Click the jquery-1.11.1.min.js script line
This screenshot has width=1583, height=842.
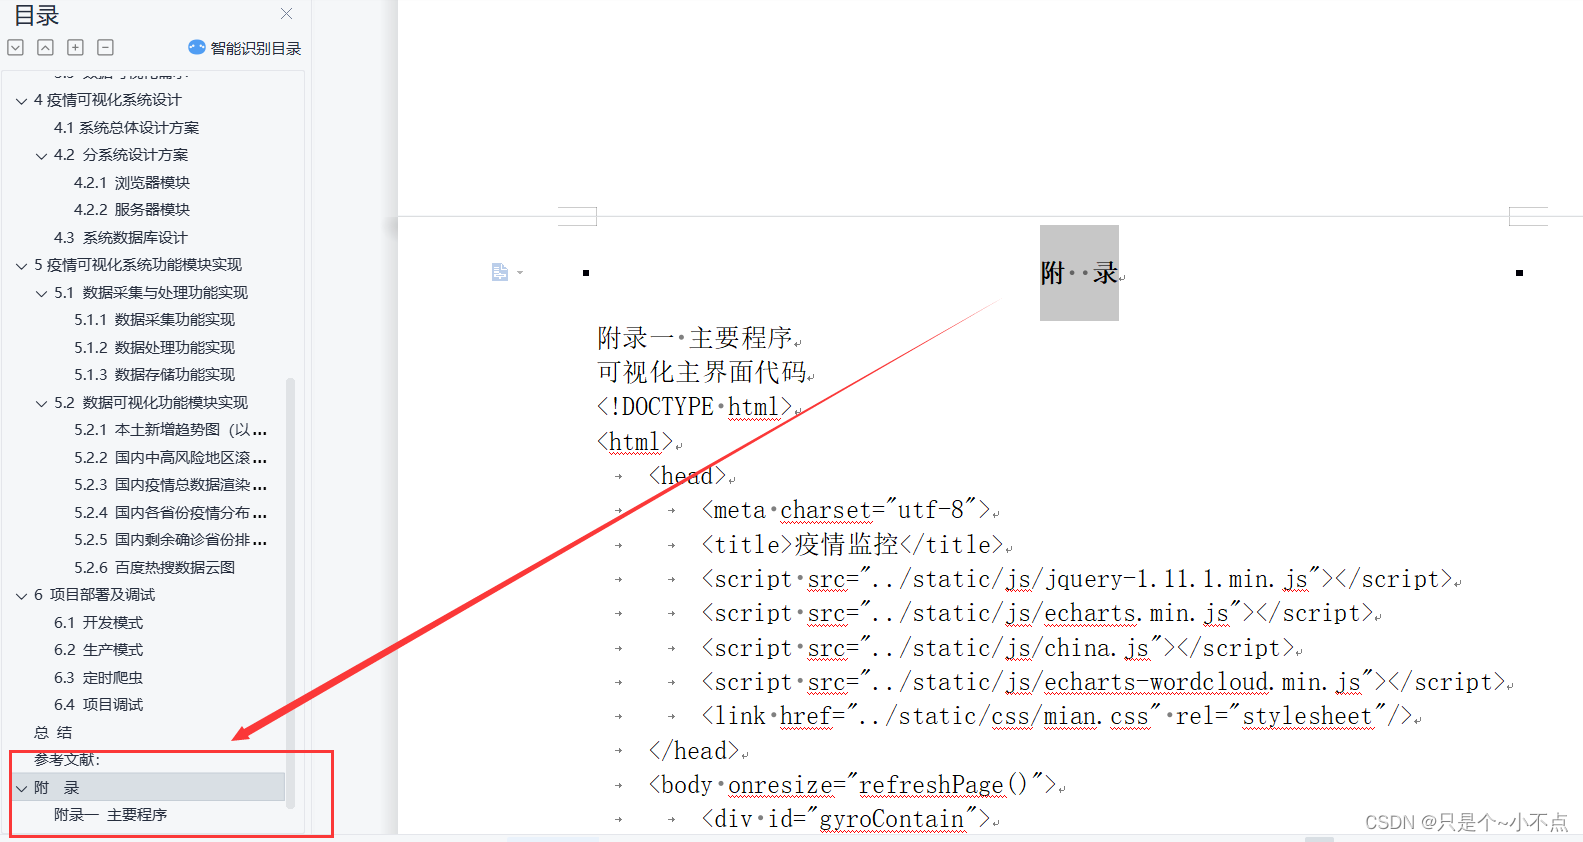(1077, 579)
